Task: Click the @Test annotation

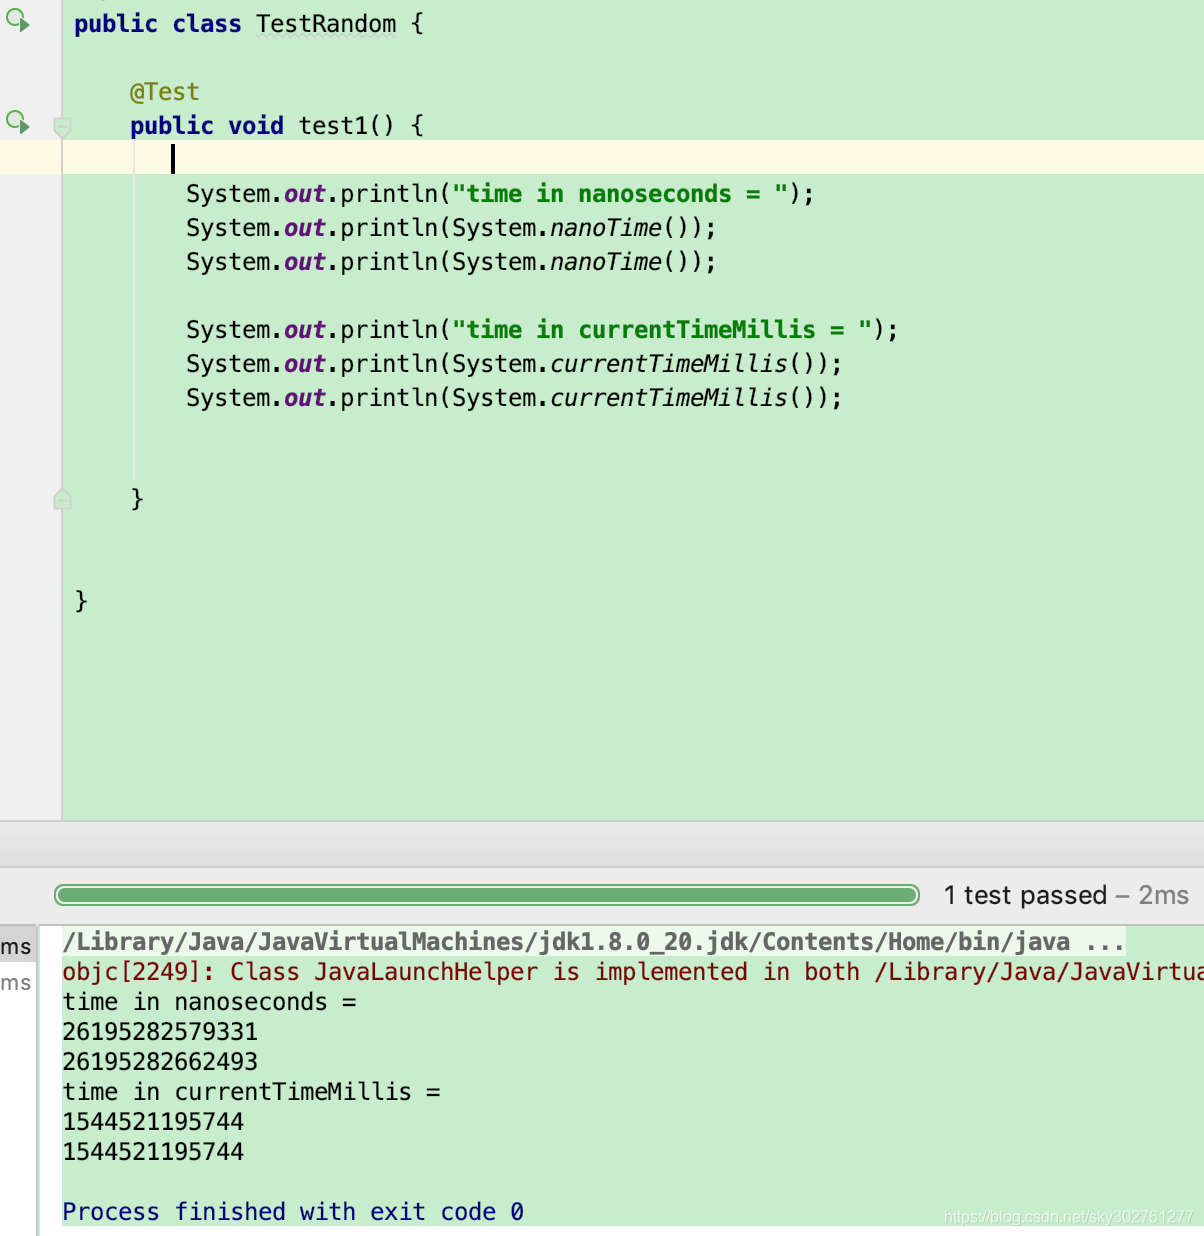Action: (x=164, y=92)
